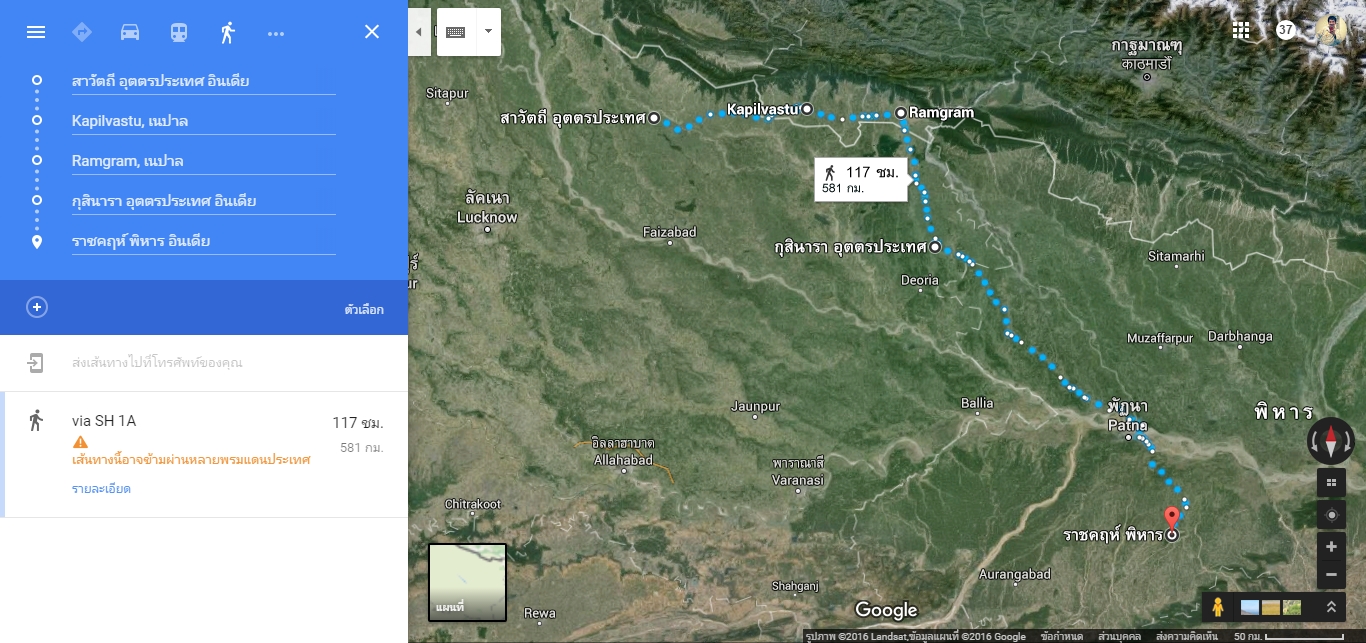
Task: Send route to phone option
Action: click(204, 363)
